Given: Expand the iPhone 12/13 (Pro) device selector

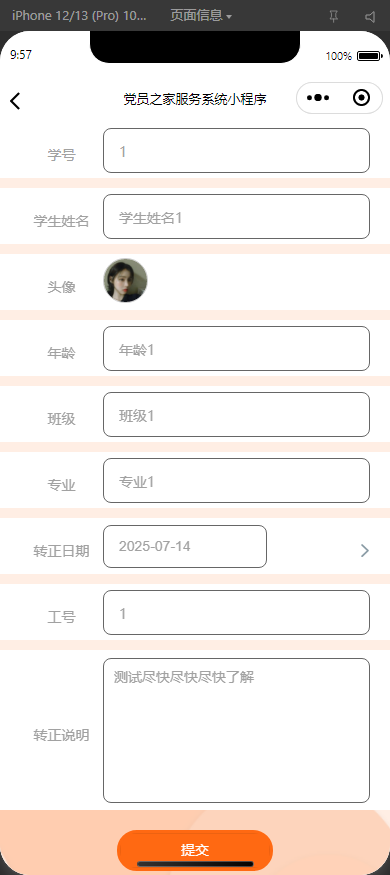Looking at the screenshot, I should pyautogui.click(x=79, y=16).
